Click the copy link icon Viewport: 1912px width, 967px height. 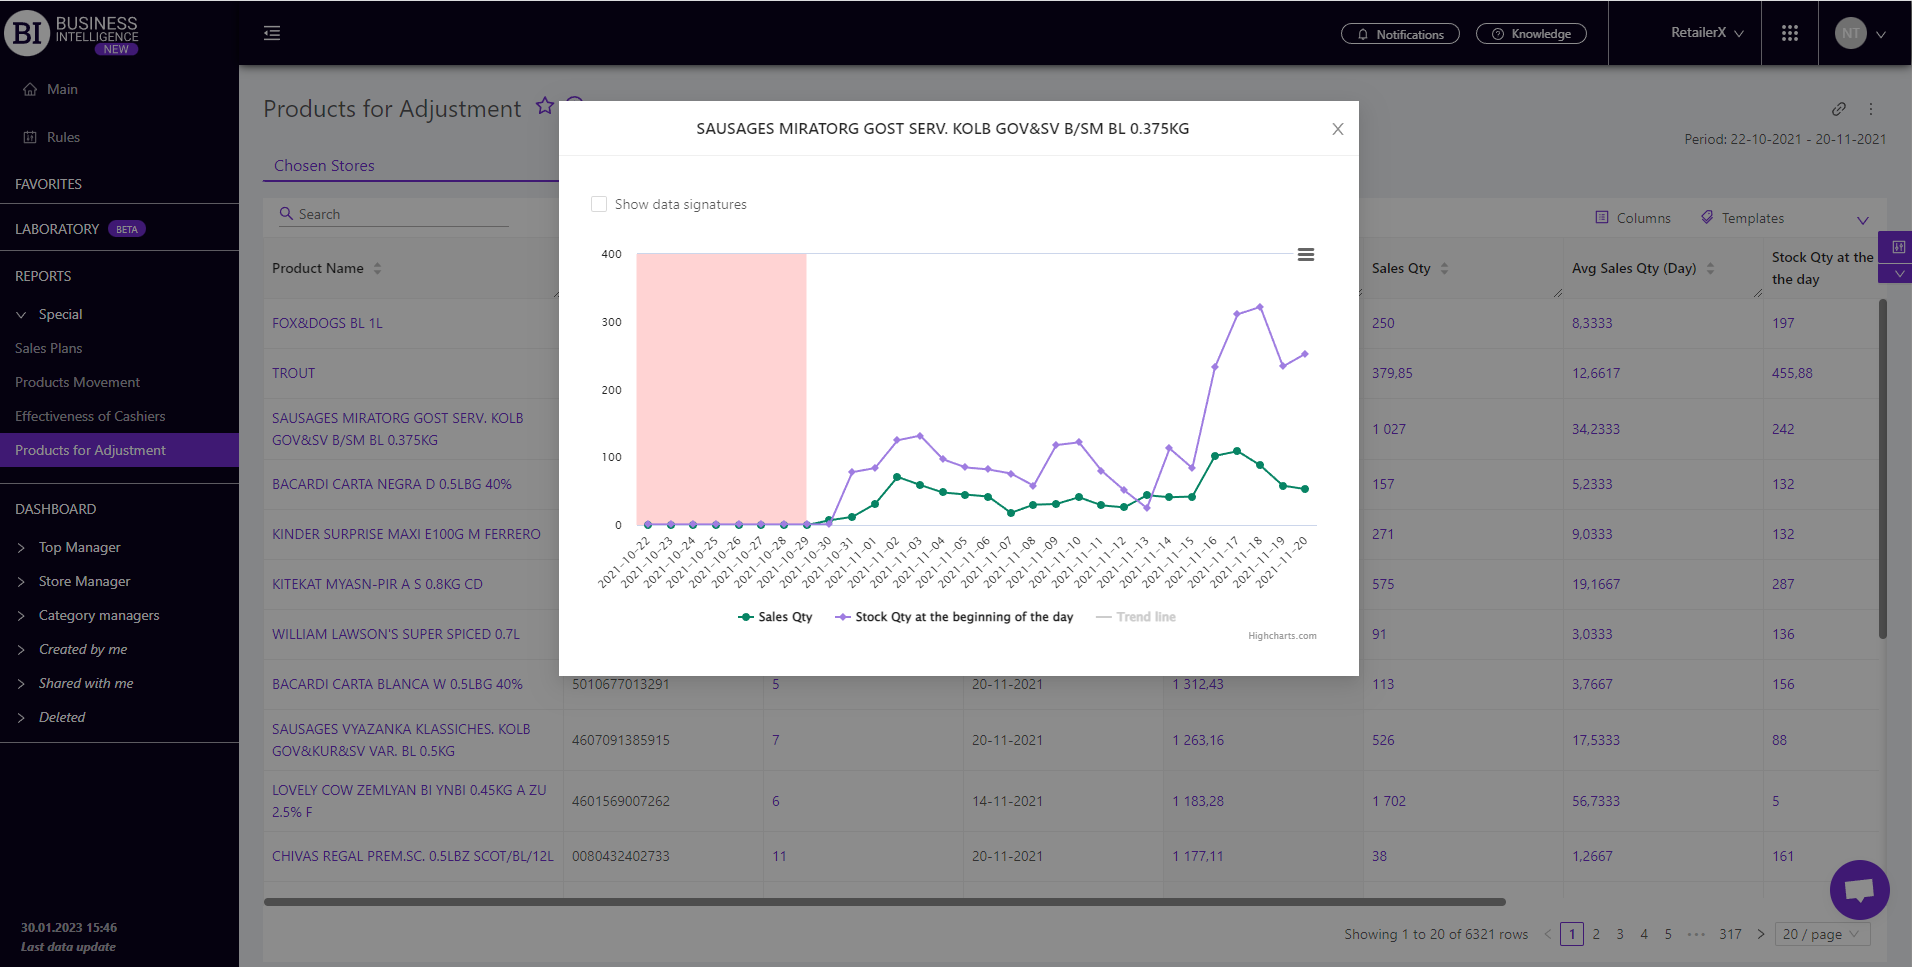point(1838,109)
